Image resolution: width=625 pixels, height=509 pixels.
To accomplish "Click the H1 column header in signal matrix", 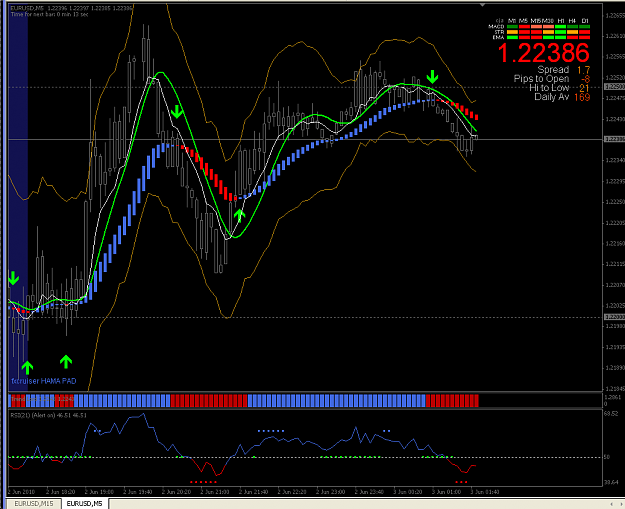I will [560, 21].
